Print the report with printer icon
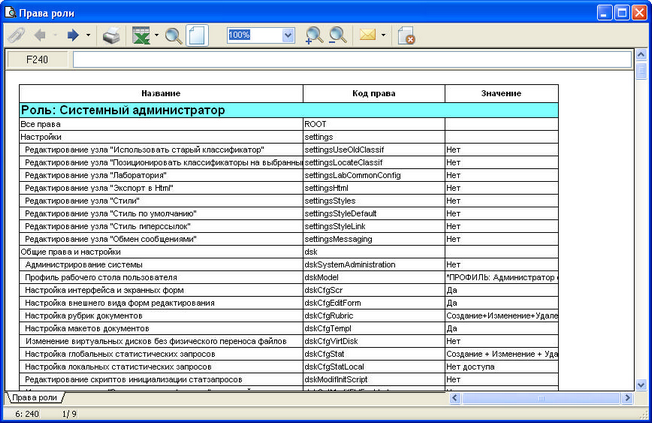652x423 pixels. click(111, 36)
